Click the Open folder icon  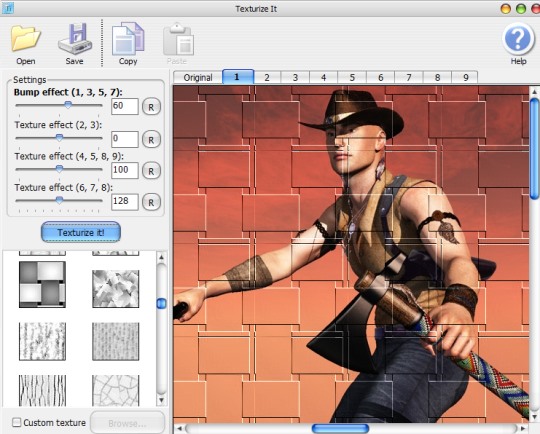[x=26, y=38]
